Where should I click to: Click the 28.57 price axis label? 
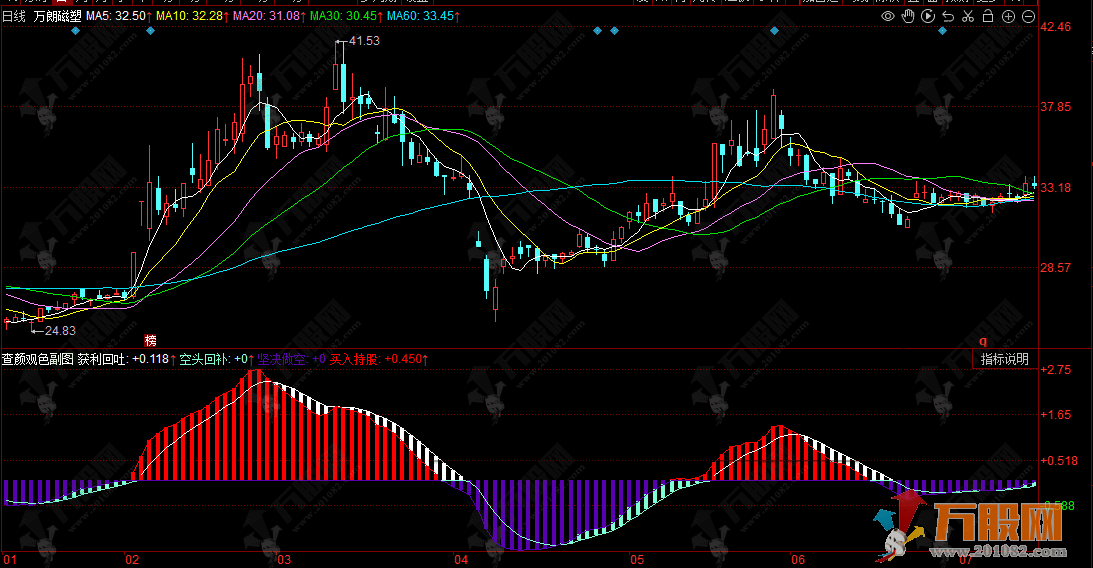tap(1055, 268)
